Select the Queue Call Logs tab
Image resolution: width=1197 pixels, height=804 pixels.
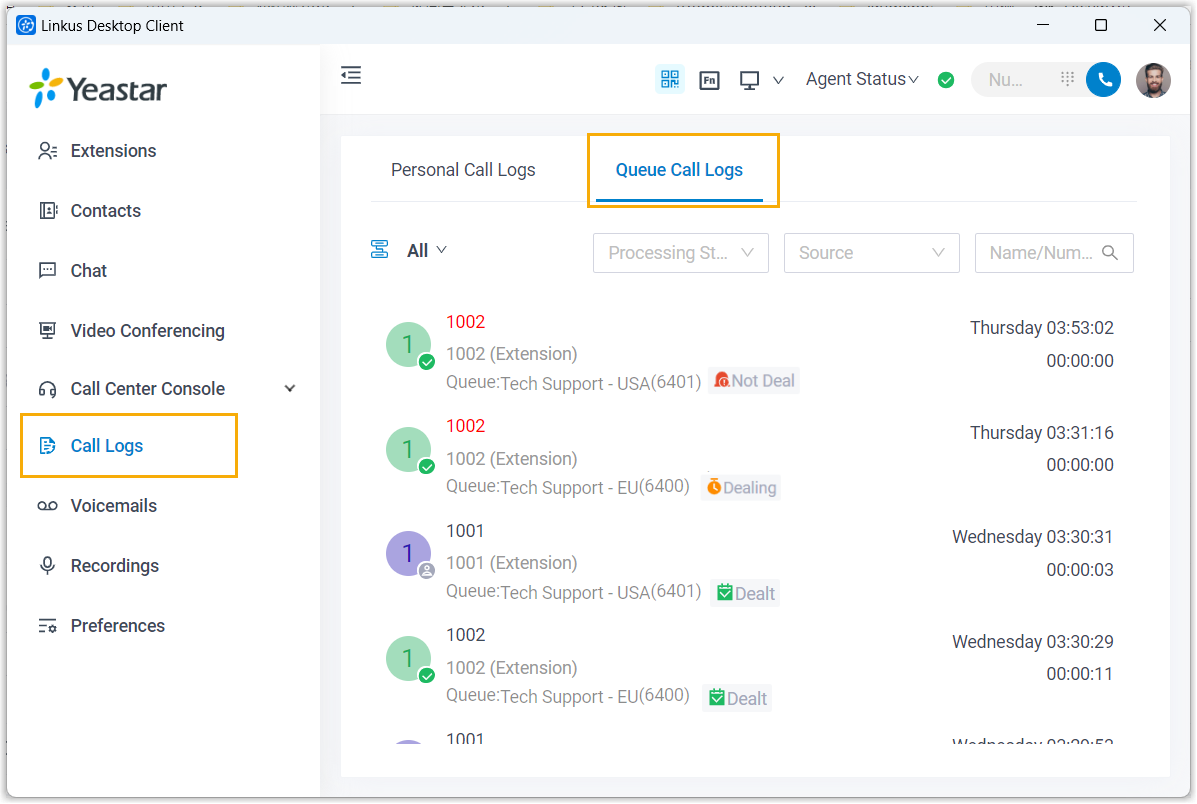pos(679,170)
